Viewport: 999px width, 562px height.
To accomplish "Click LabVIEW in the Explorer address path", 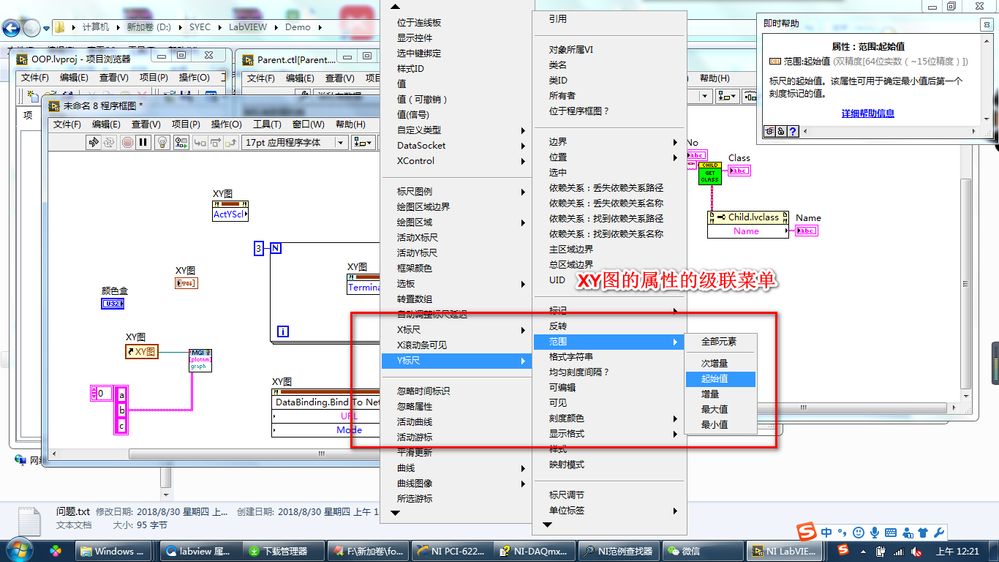I will (x=248, y=27).
